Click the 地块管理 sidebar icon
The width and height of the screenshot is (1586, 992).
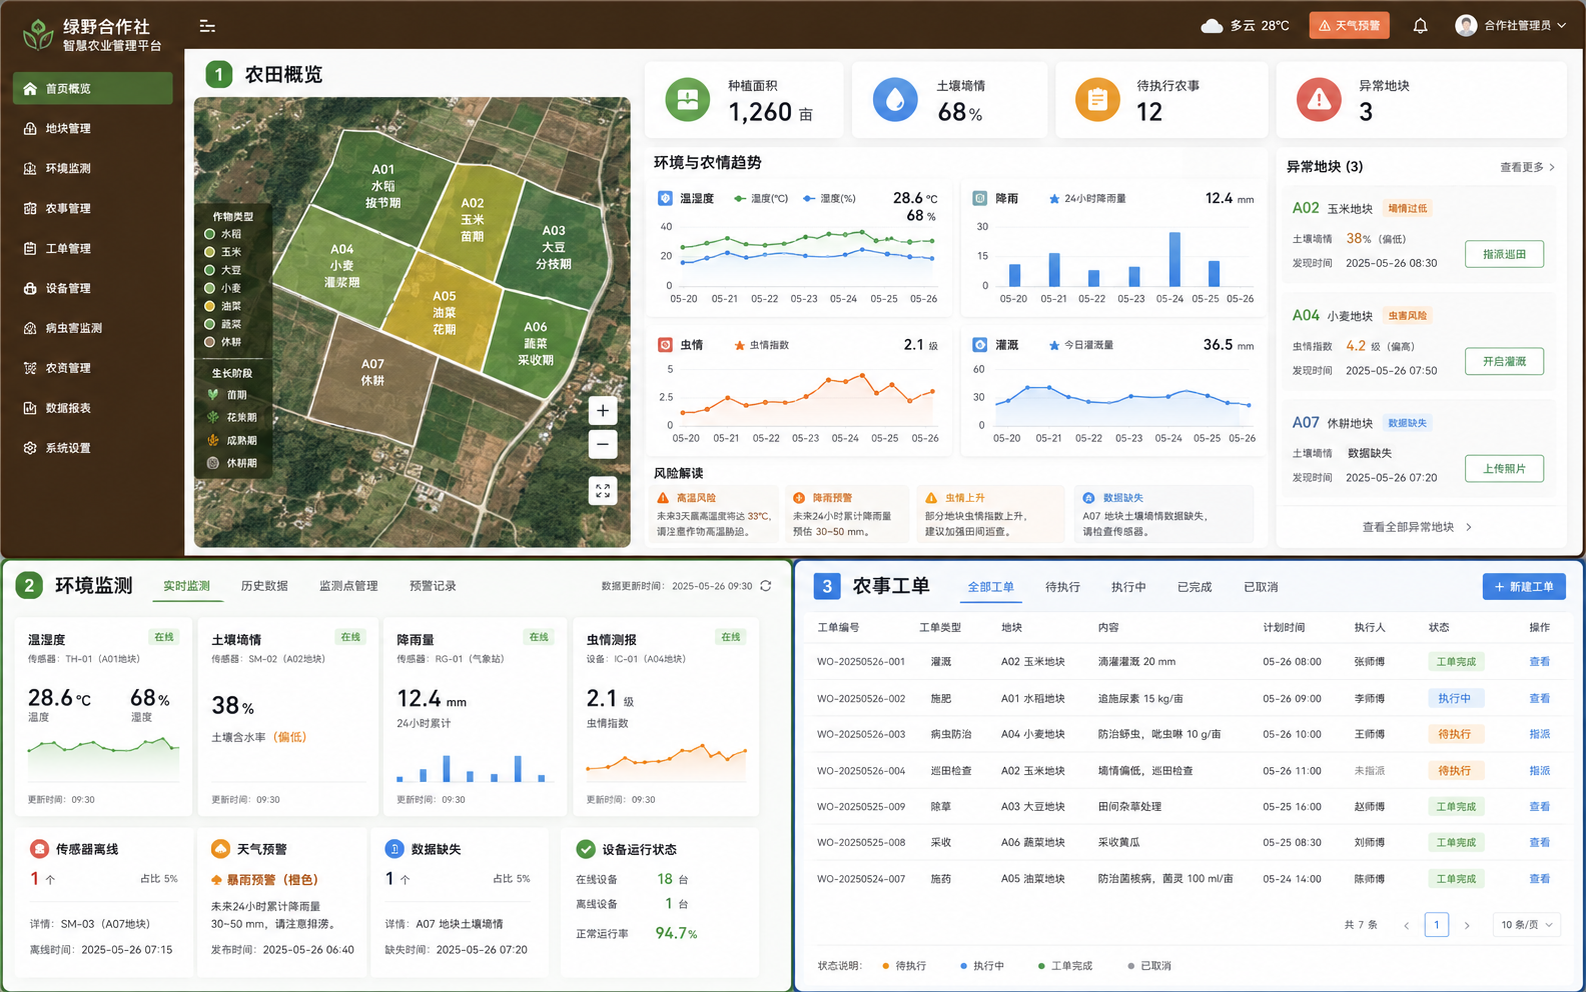point(30,128)
